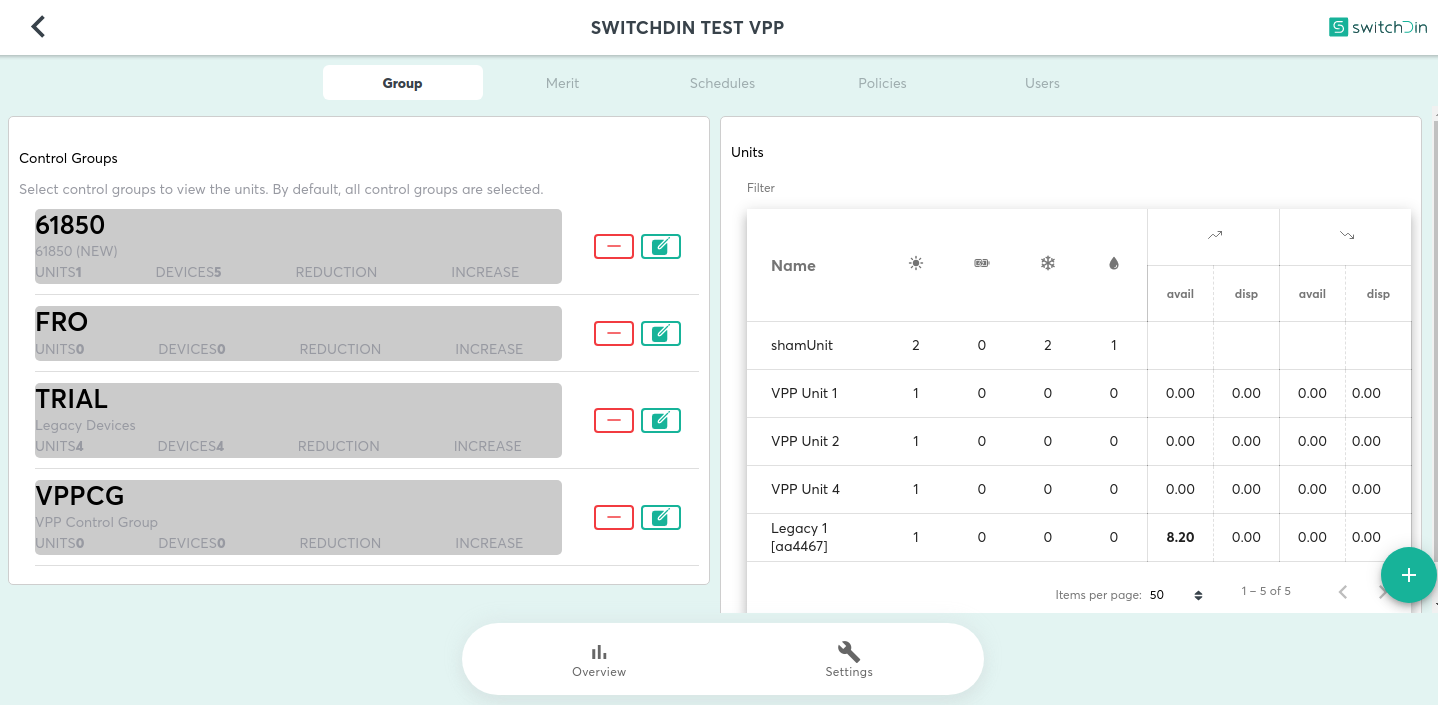
Task: Select the VPPCG control group card
Action: (x=298, y=517)
